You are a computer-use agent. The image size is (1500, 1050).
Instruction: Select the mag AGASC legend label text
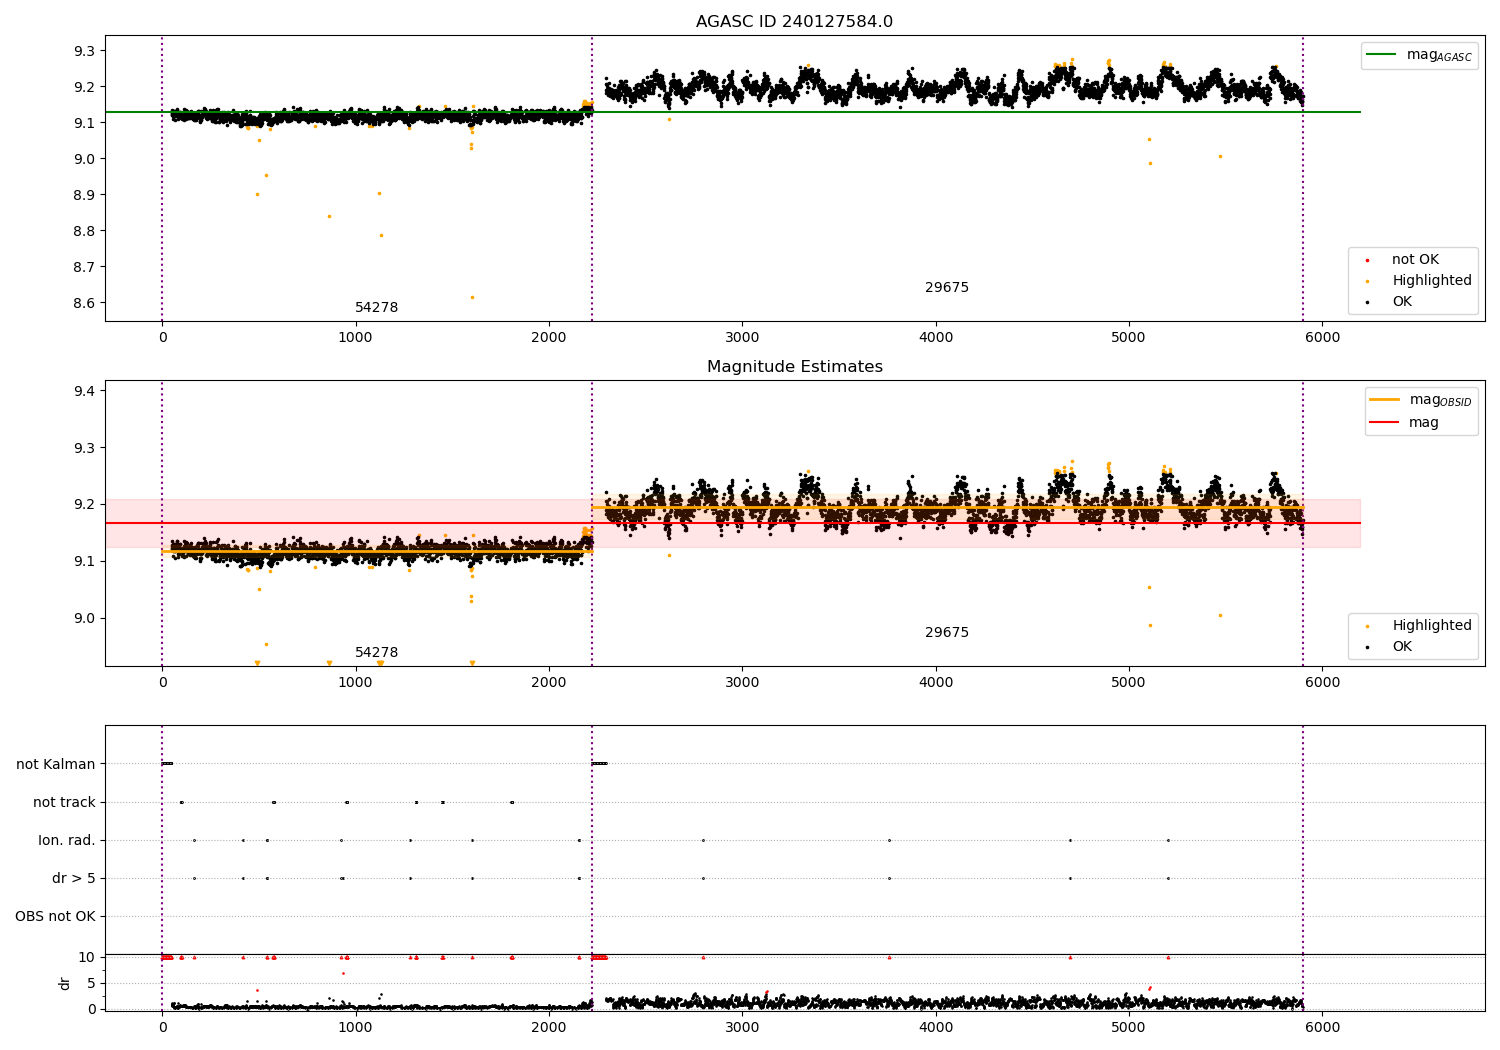[1439, 56]
